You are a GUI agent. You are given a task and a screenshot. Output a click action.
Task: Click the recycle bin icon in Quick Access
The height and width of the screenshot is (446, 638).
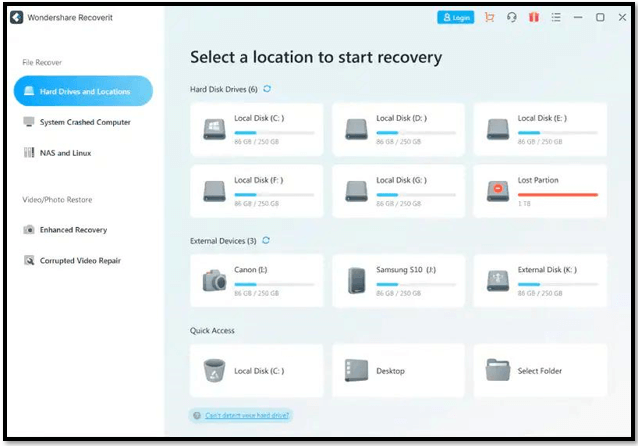214,370
